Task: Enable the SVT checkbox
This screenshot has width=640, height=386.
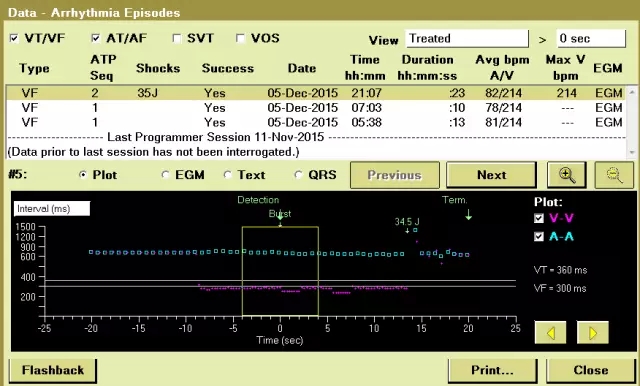Action: [177, 38]
